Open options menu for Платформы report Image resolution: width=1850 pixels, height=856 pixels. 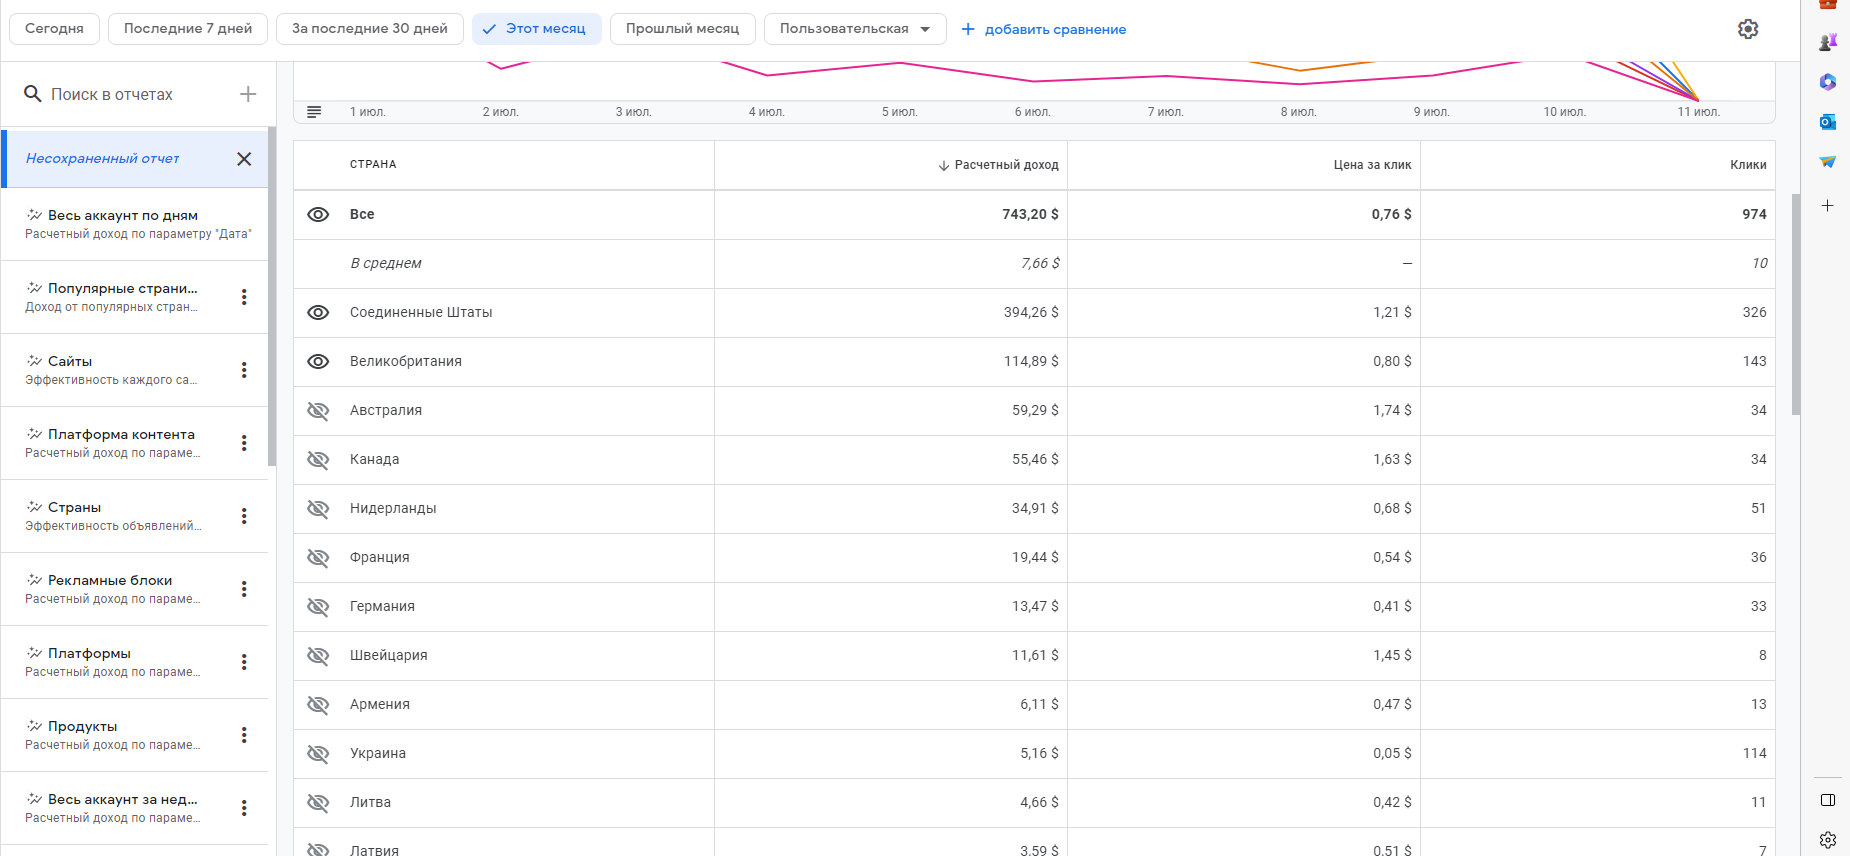pyautogui.click(x=244, y=662)
